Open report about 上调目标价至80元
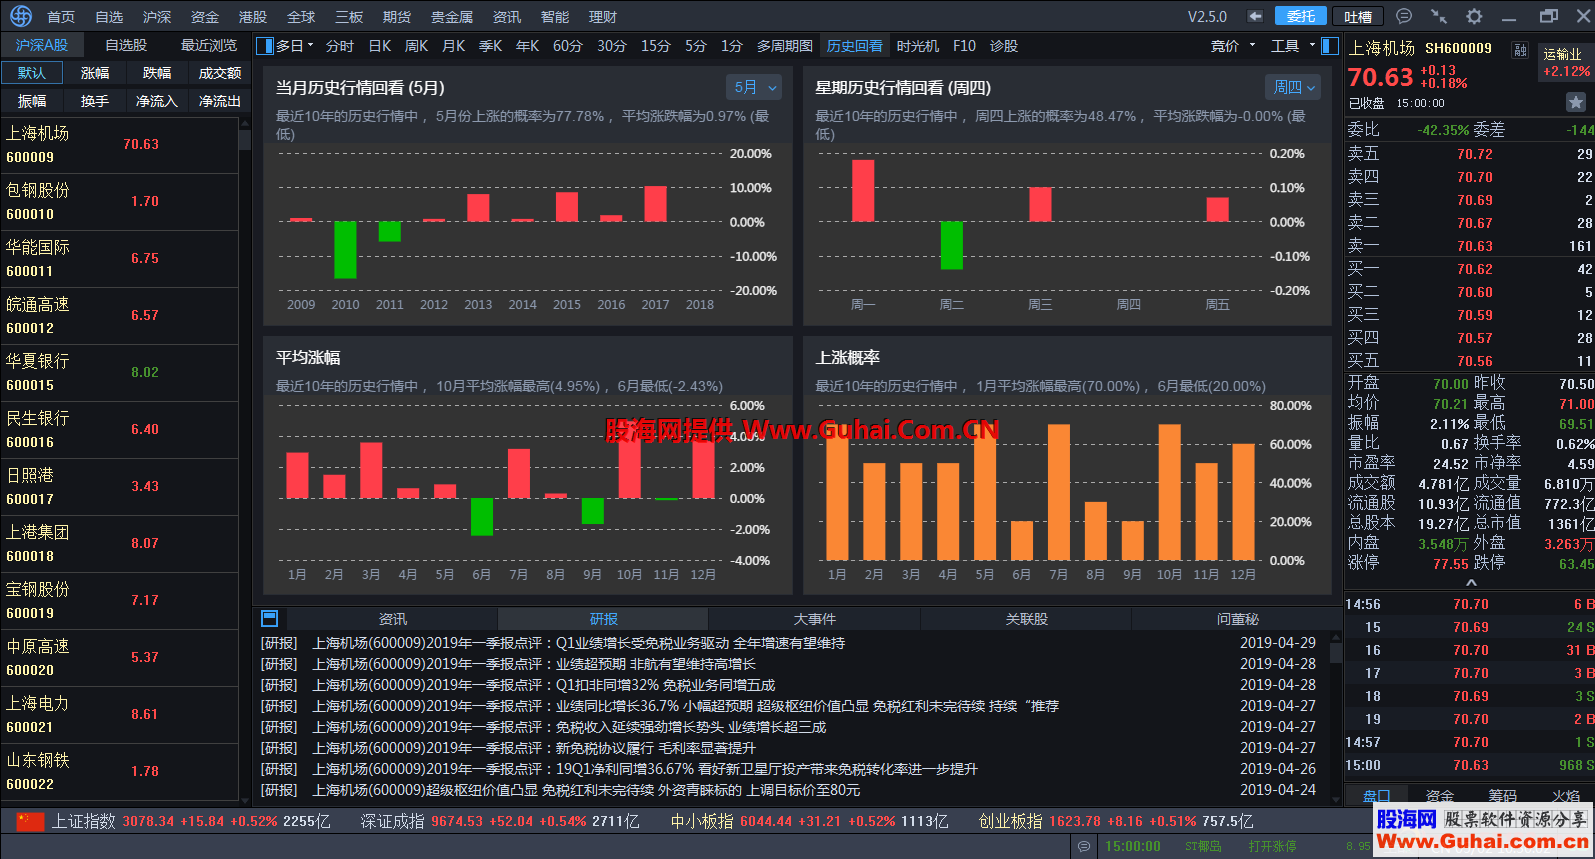 tap(788, 790)
